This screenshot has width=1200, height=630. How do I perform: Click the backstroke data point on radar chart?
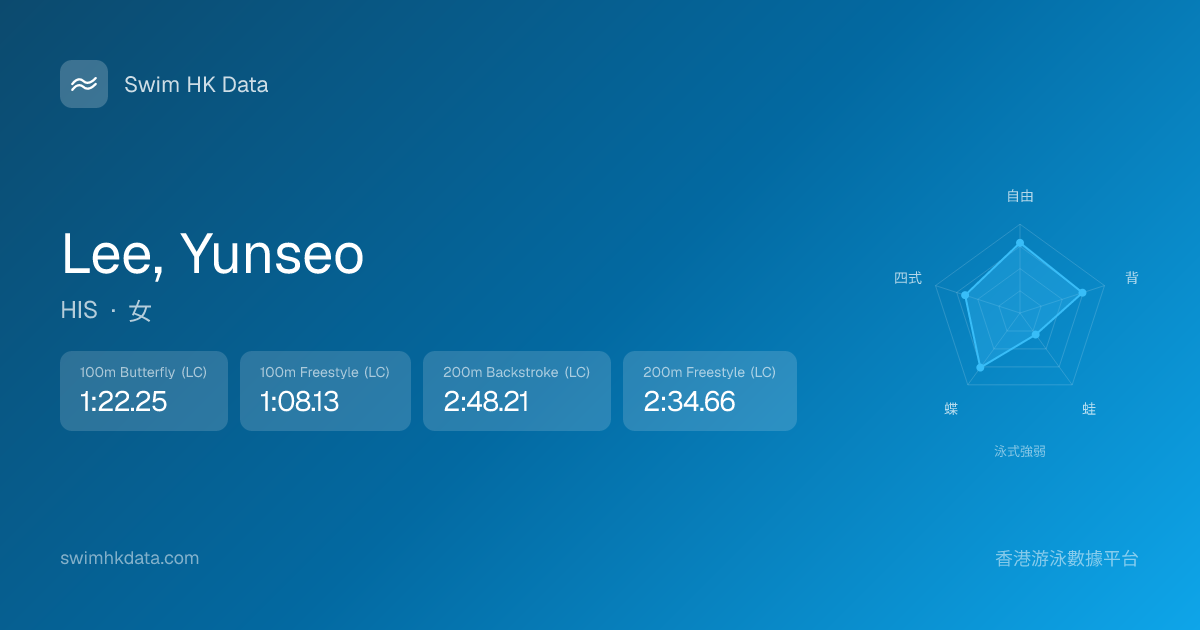coord(1082,293)
